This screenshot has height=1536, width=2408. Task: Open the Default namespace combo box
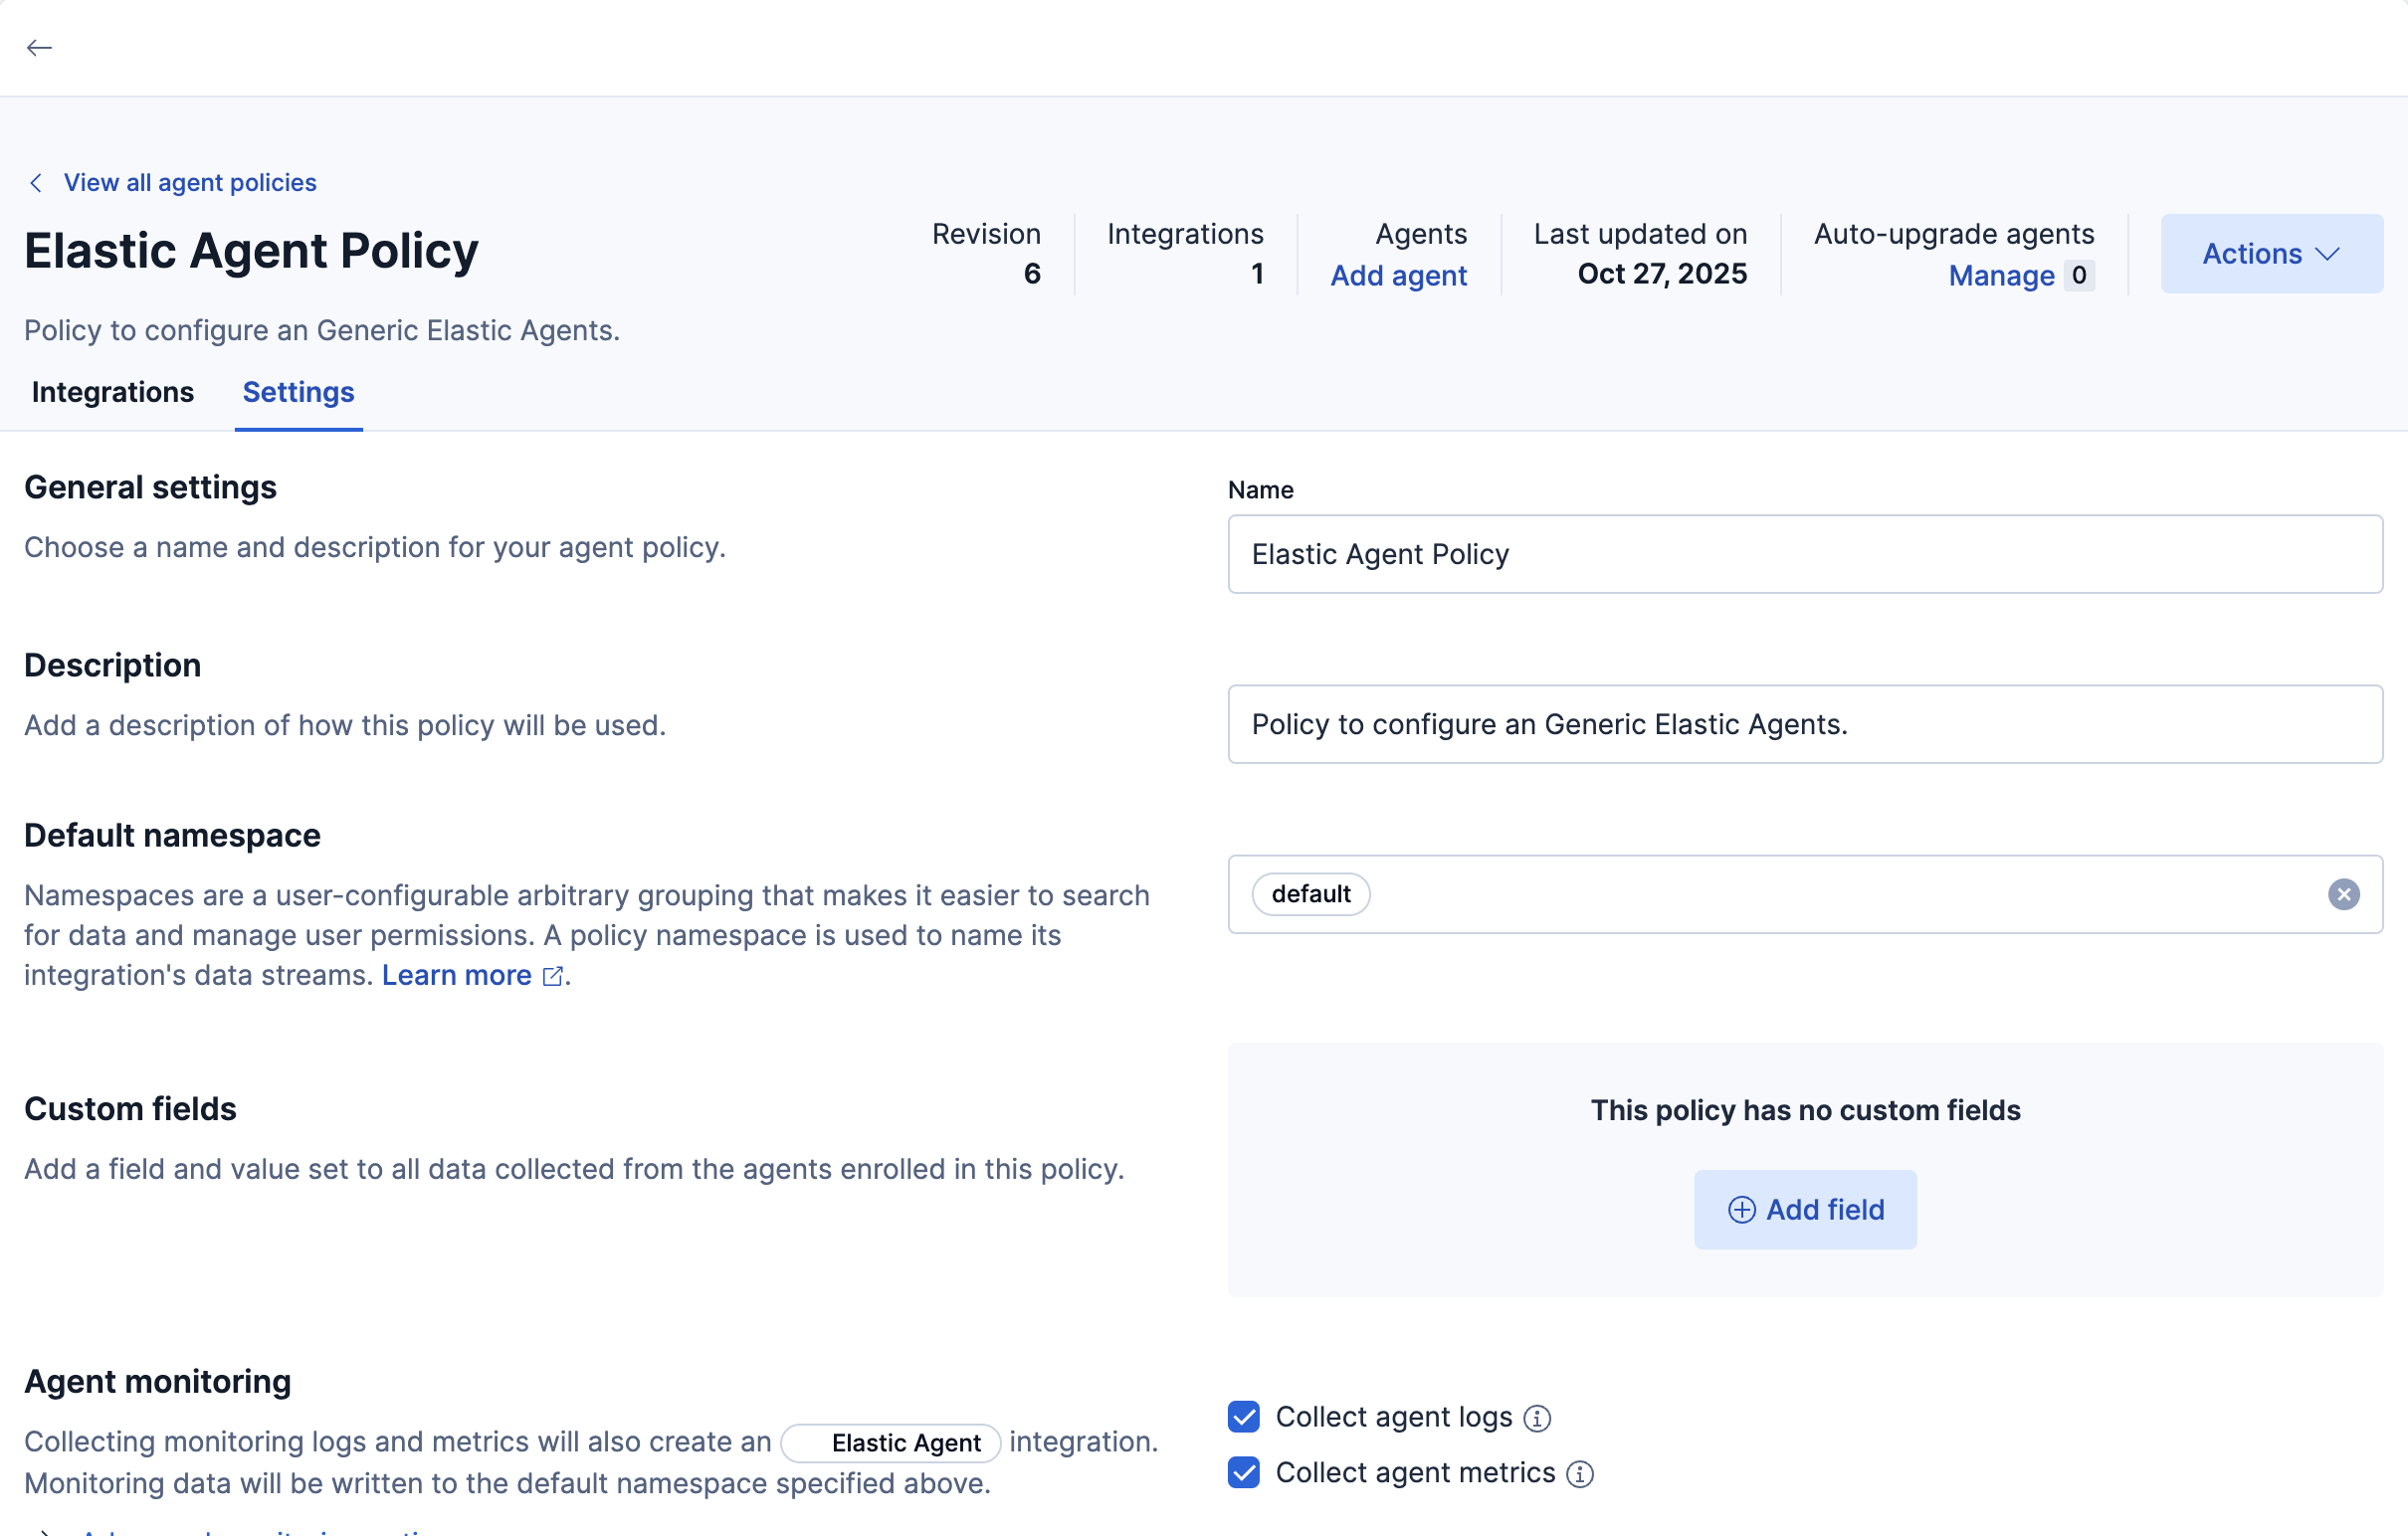[1805, 894]
